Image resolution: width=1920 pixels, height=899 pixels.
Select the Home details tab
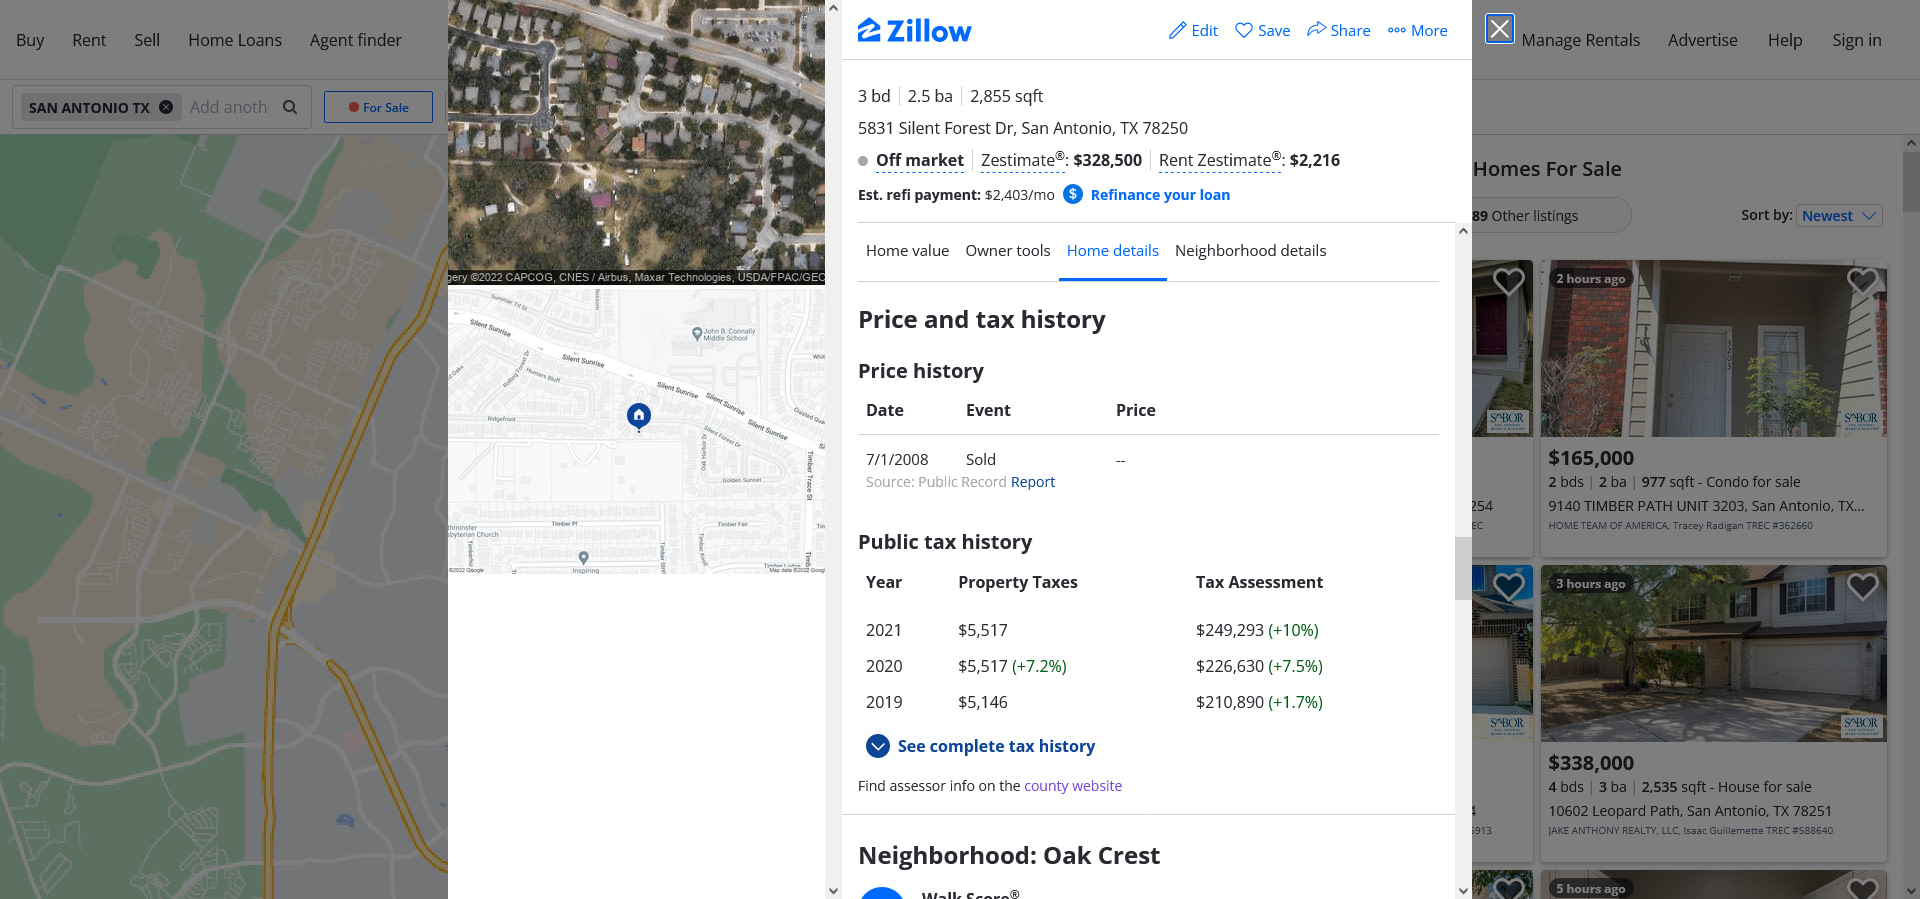click(x=1112, y=251)
